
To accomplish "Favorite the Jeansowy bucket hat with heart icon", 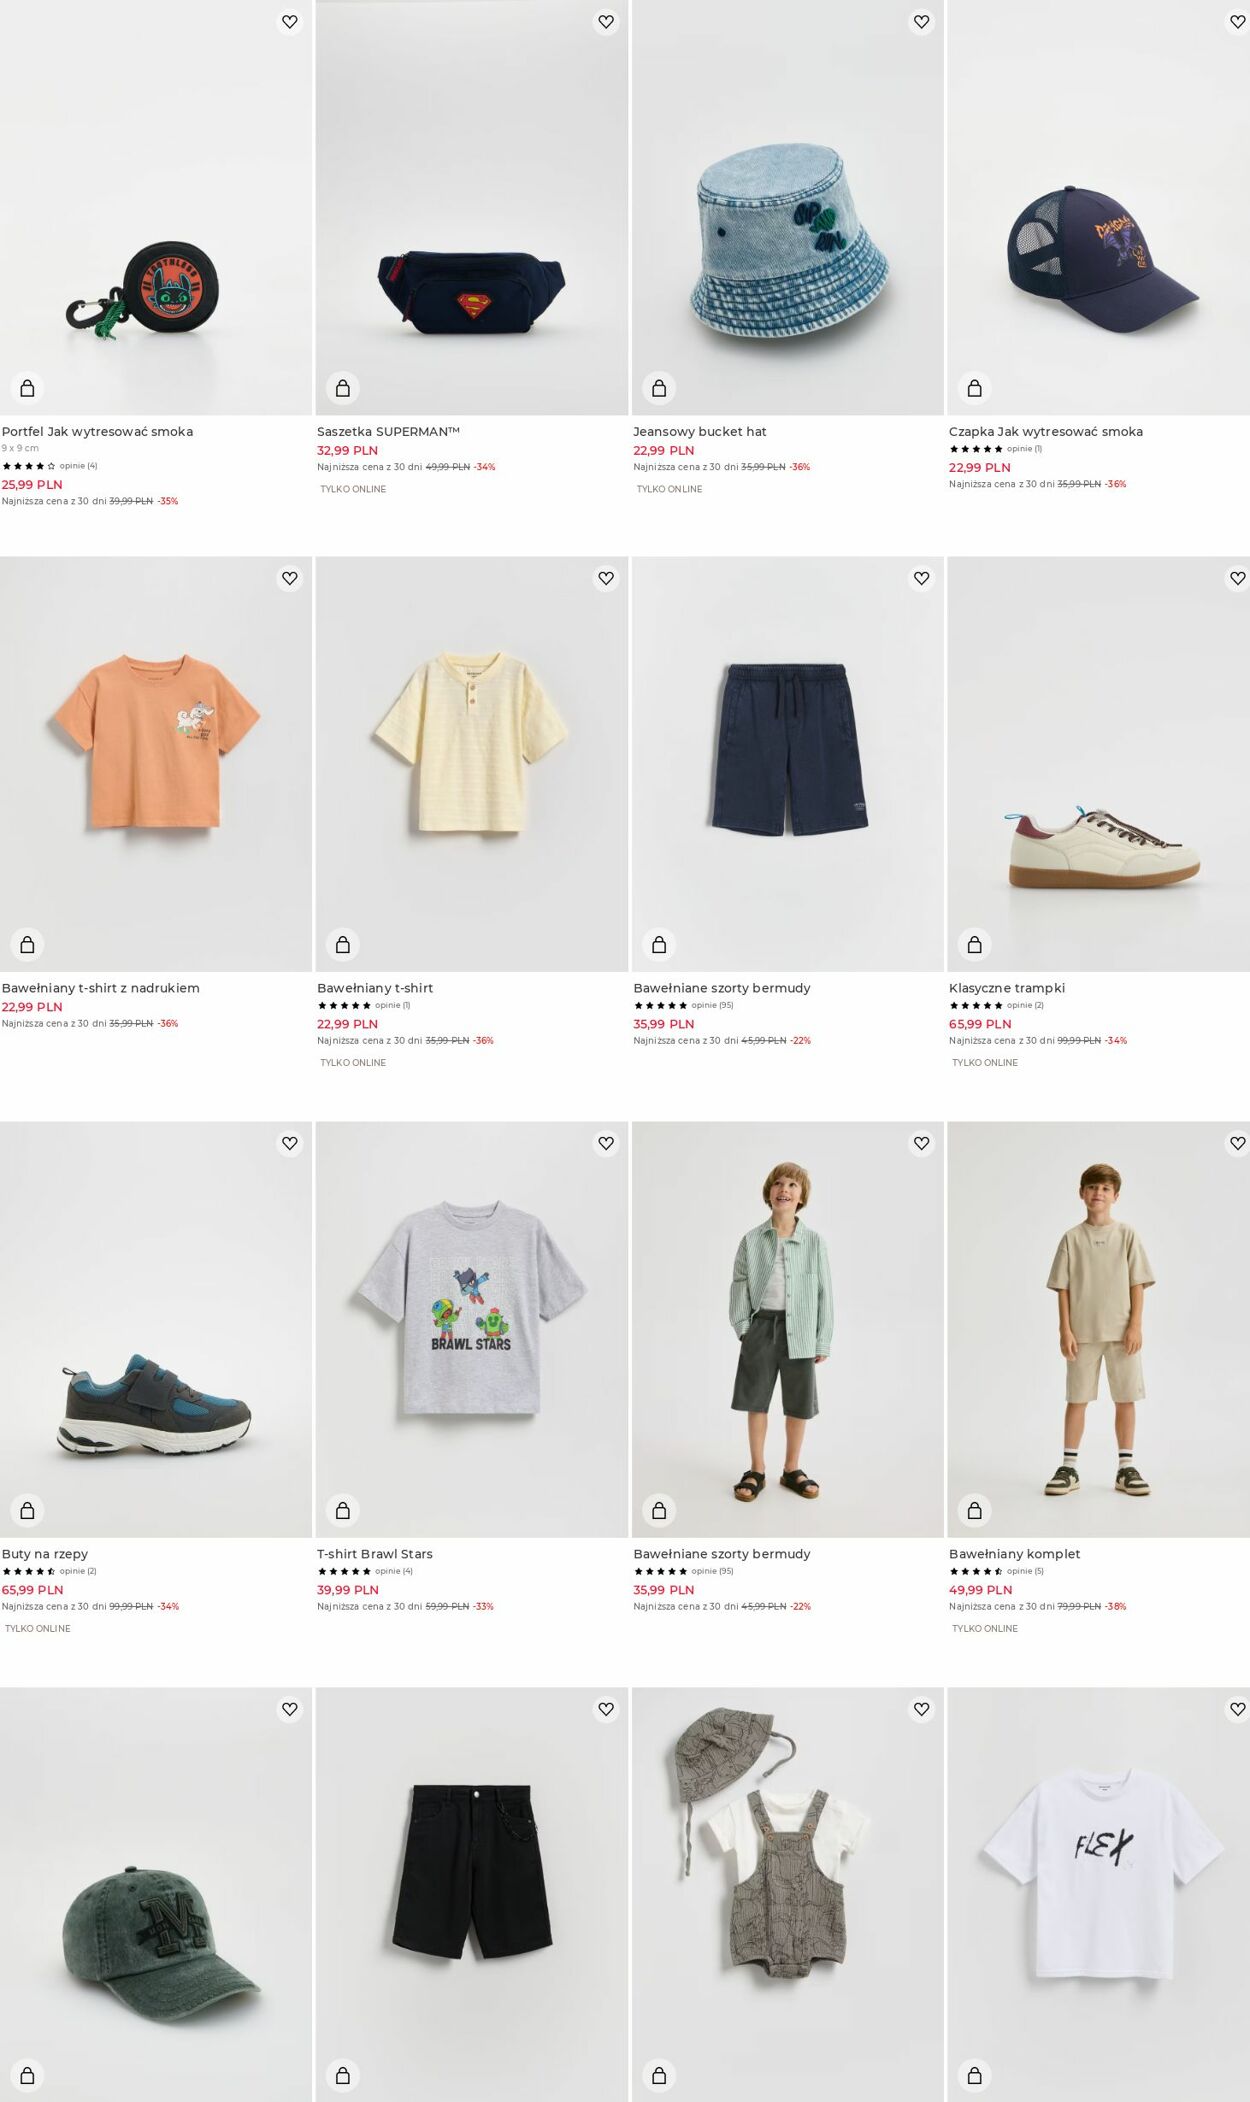I will point(922,22).
